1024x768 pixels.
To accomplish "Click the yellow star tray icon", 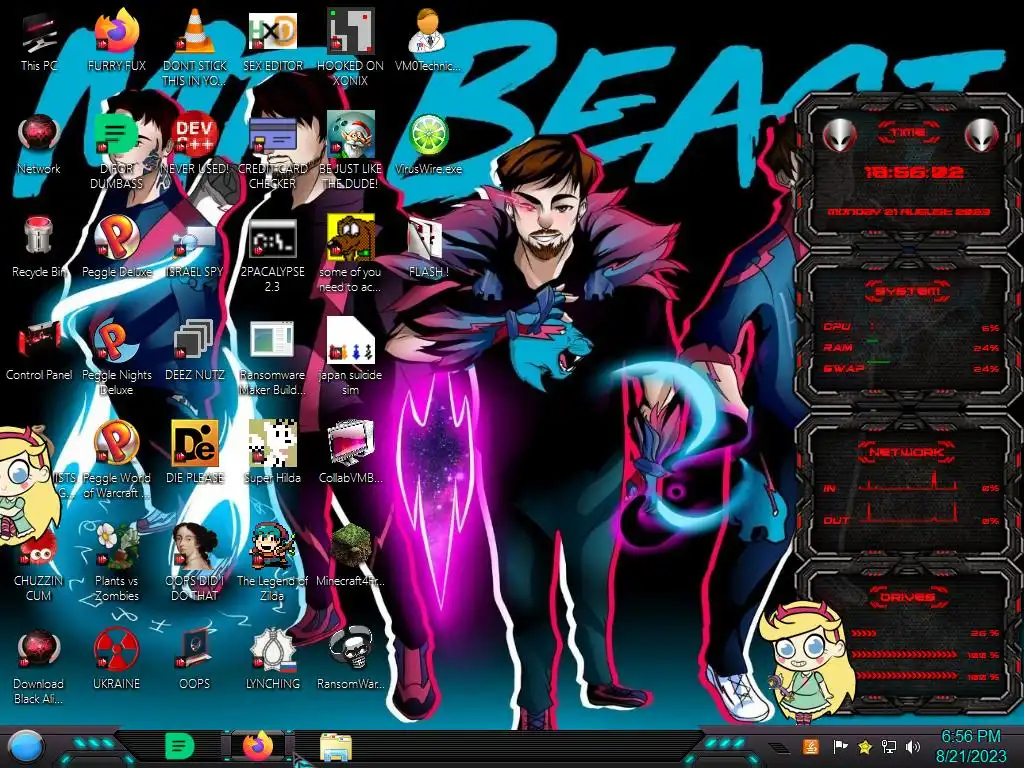I will tap(865, 746).
